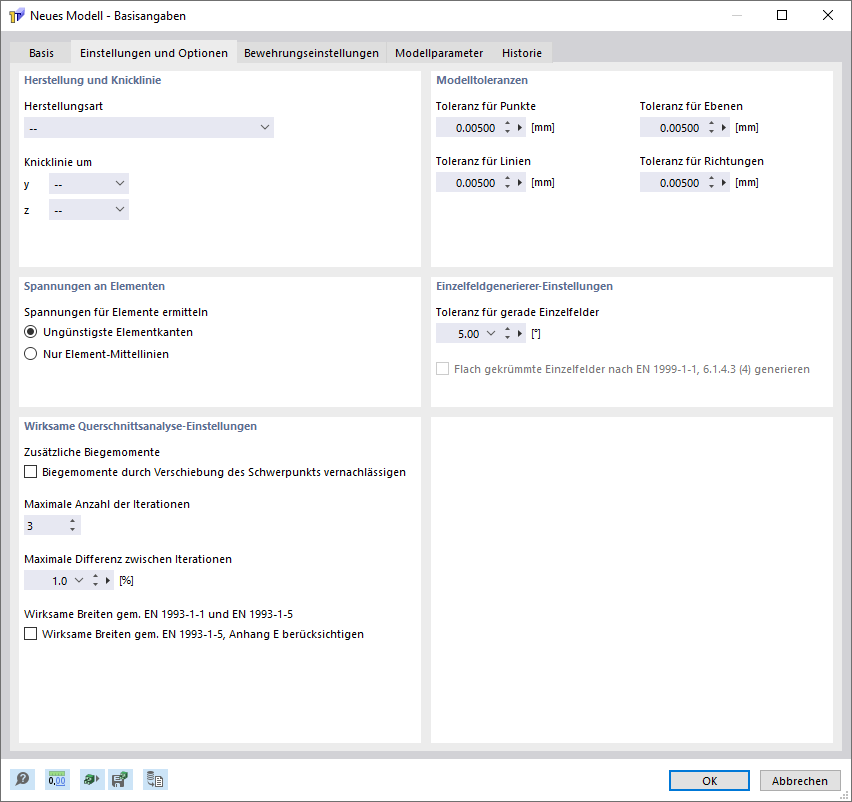Expand the 5.00 degree tolerance dropdown
The height and width of the screenshot is (802, 852).
click(491, 334)
